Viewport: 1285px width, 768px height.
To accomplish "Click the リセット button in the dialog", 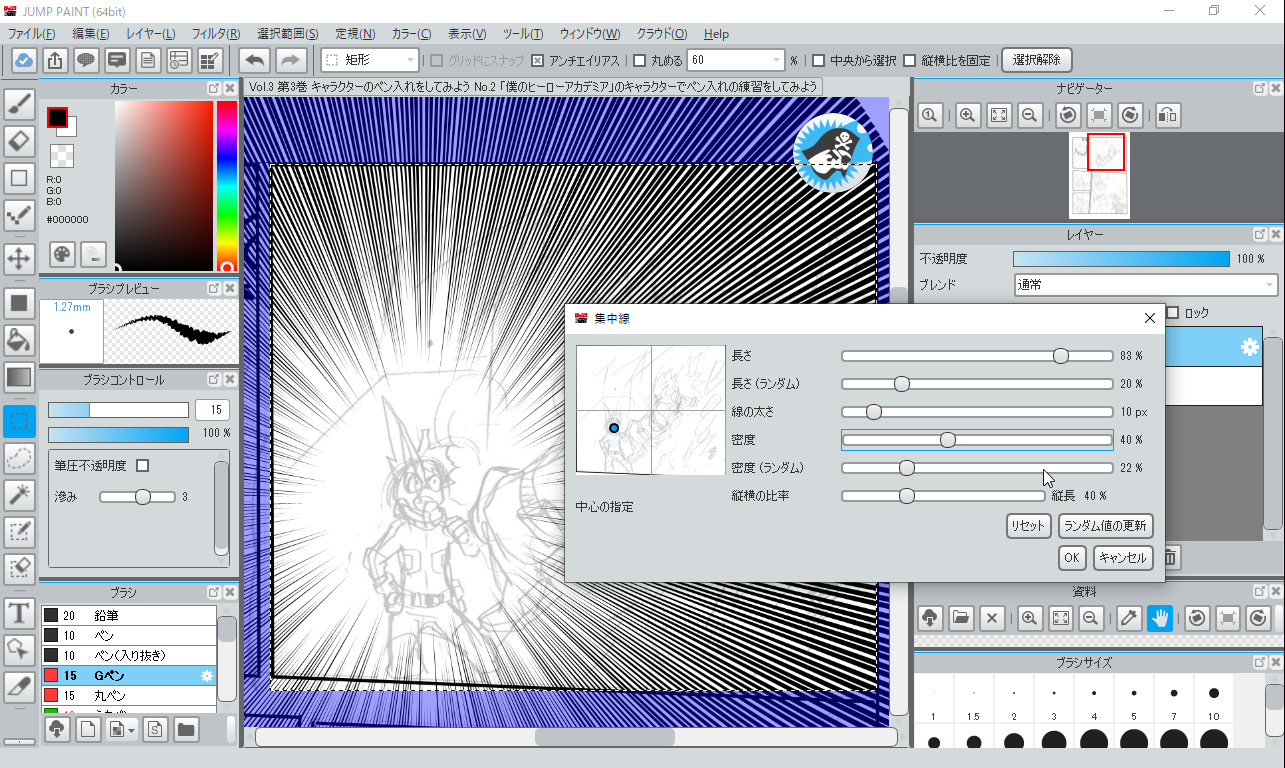I will (1028, 525).
